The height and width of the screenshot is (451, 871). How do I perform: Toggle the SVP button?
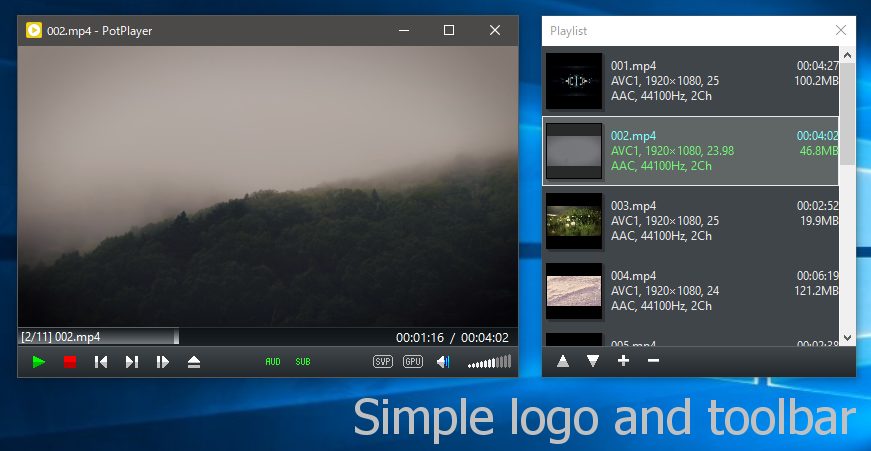pos(383,362)
